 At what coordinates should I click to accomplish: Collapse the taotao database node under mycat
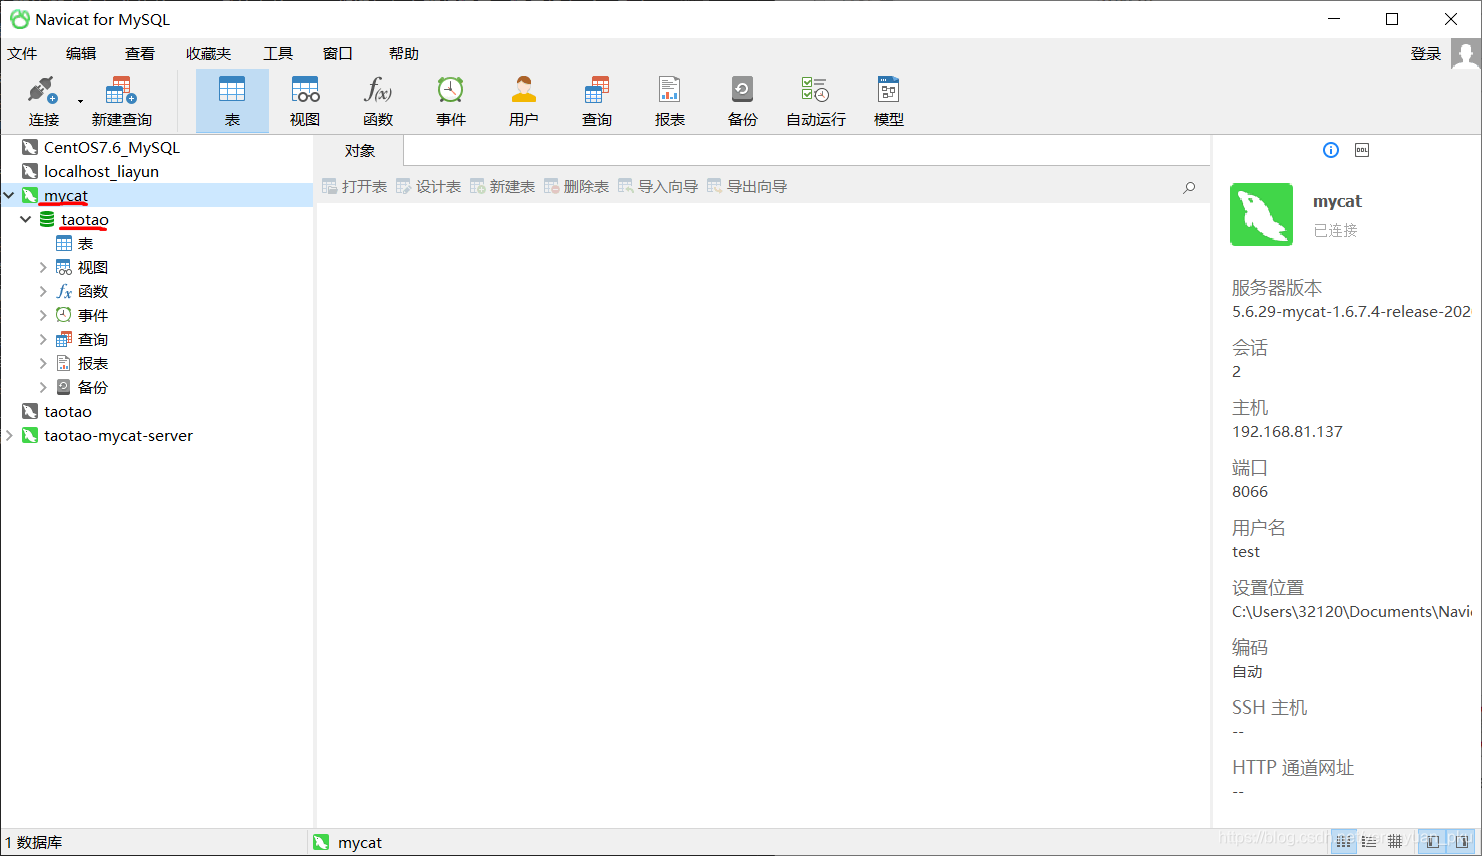pos(26,219)
